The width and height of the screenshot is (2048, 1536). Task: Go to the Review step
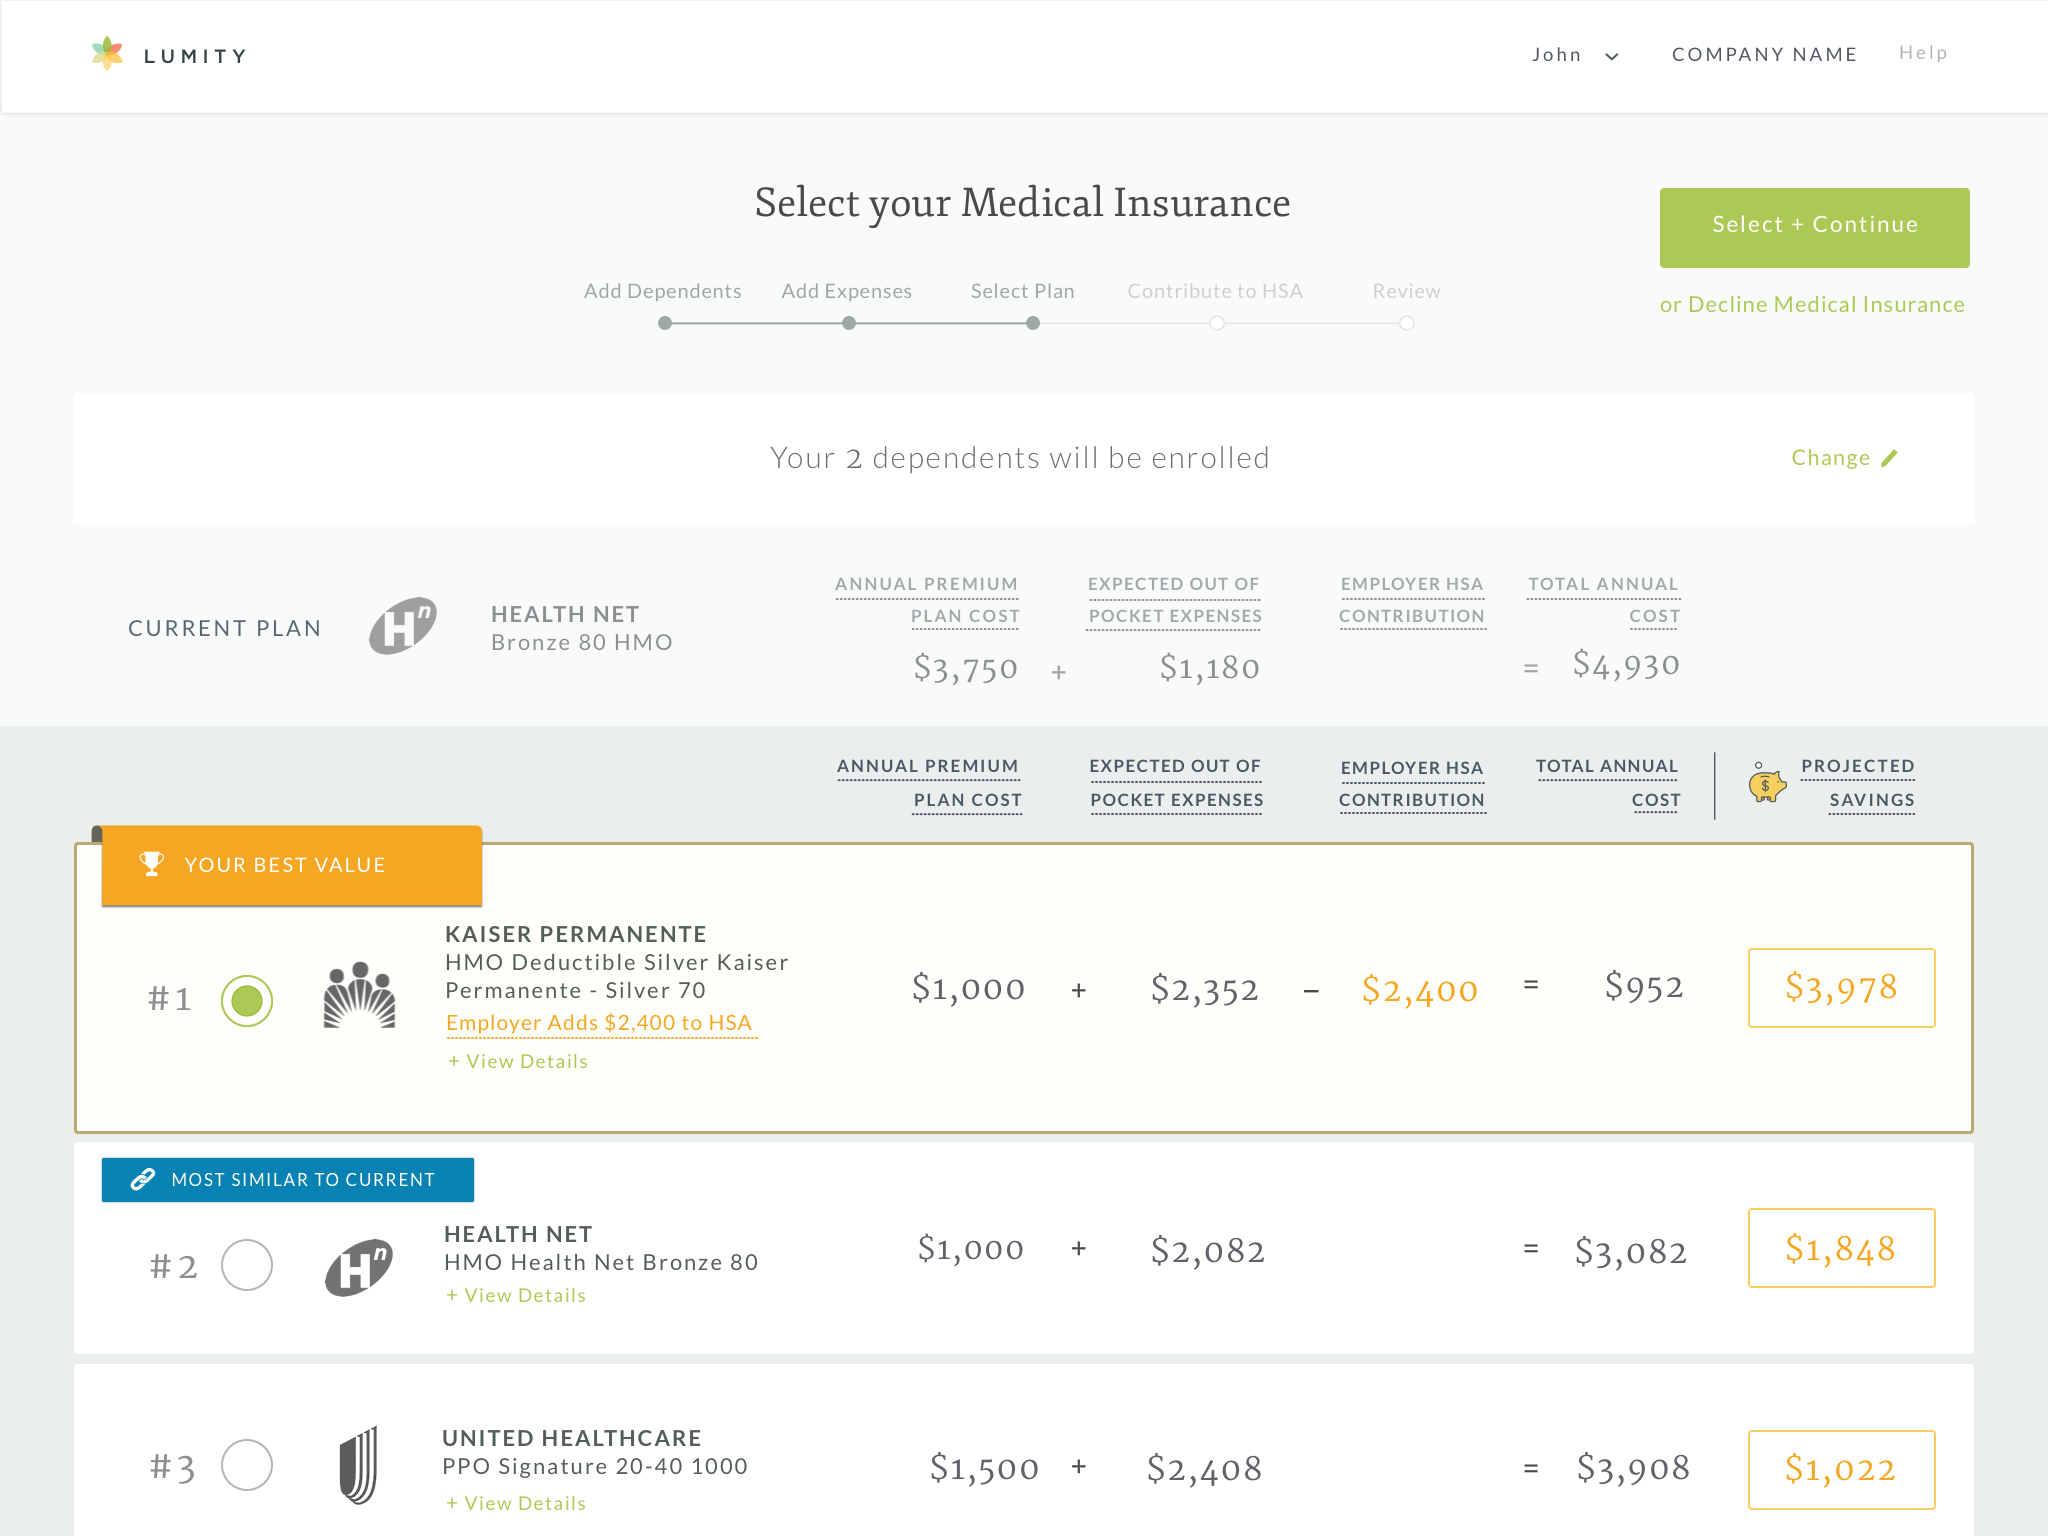(1407, 291)
